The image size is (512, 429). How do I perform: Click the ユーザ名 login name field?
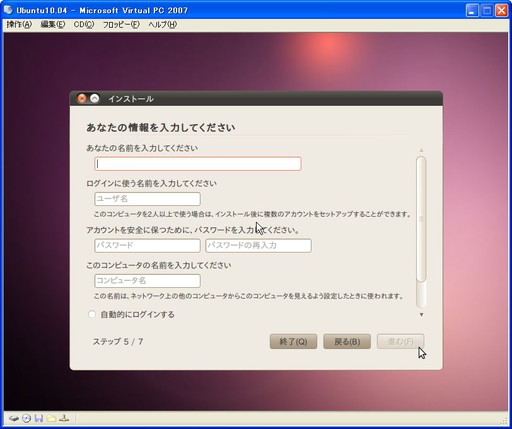click(x=147, y=199)
